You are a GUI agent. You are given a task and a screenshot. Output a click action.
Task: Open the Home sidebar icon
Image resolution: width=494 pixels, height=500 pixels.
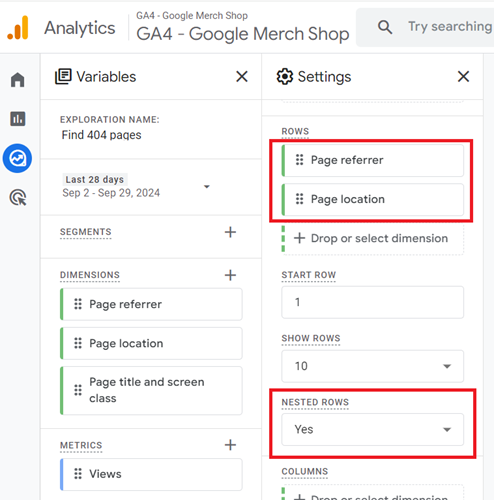18,80
